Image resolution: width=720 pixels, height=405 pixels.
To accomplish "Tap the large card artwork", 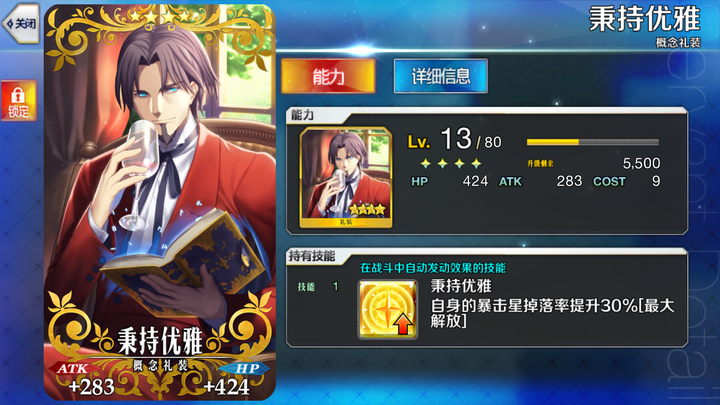I will (160, 202).
